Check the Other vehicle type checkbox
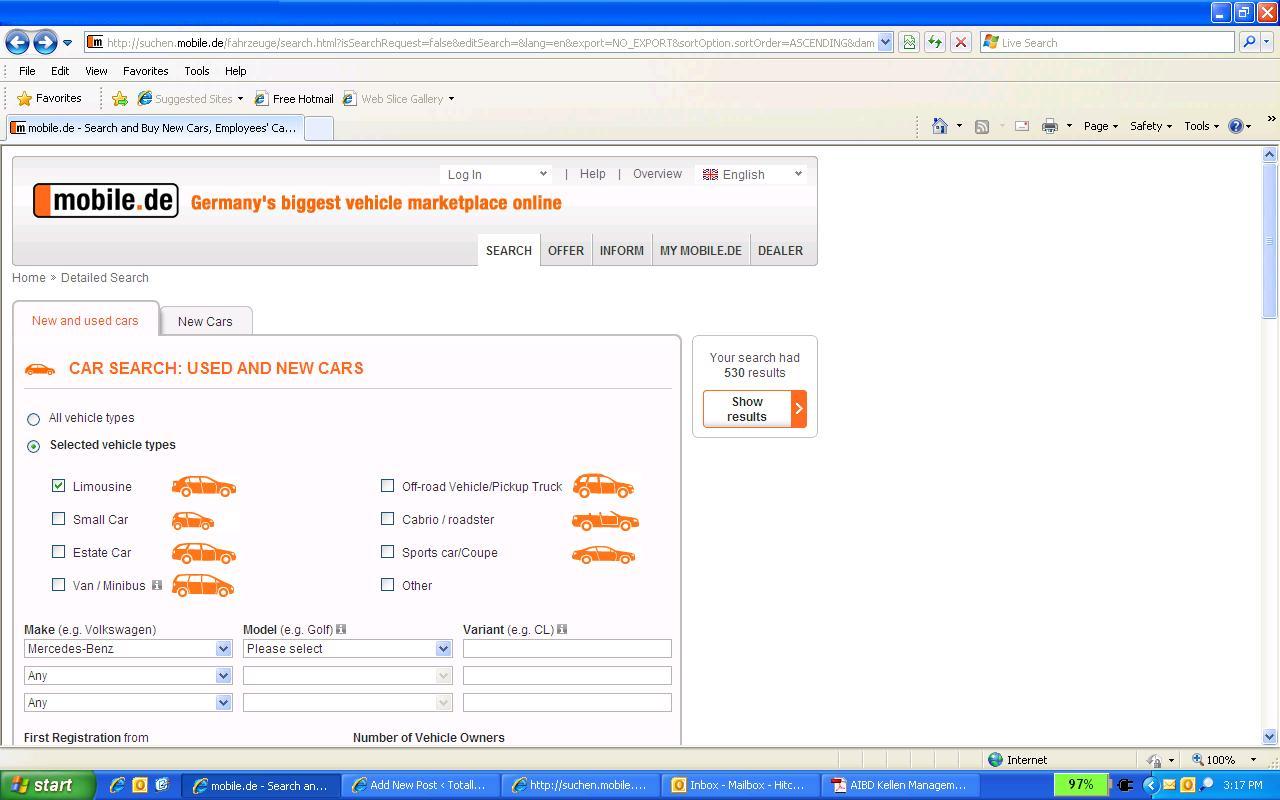The height and width of the screenshot is (800, 1280). 387,585
